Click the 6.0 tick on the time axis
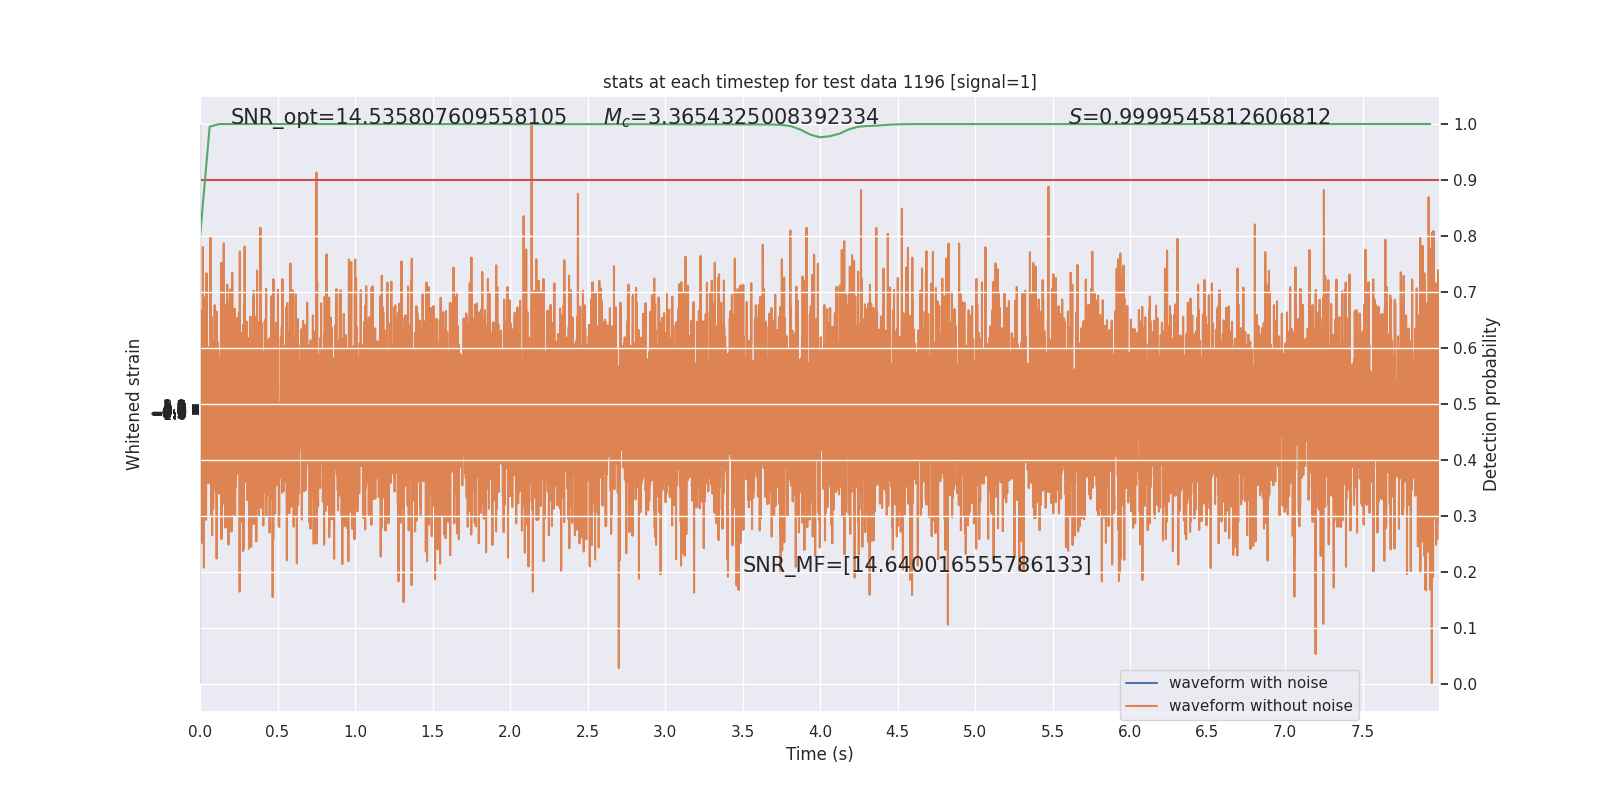1600x800 pixels. (1130, 731)
